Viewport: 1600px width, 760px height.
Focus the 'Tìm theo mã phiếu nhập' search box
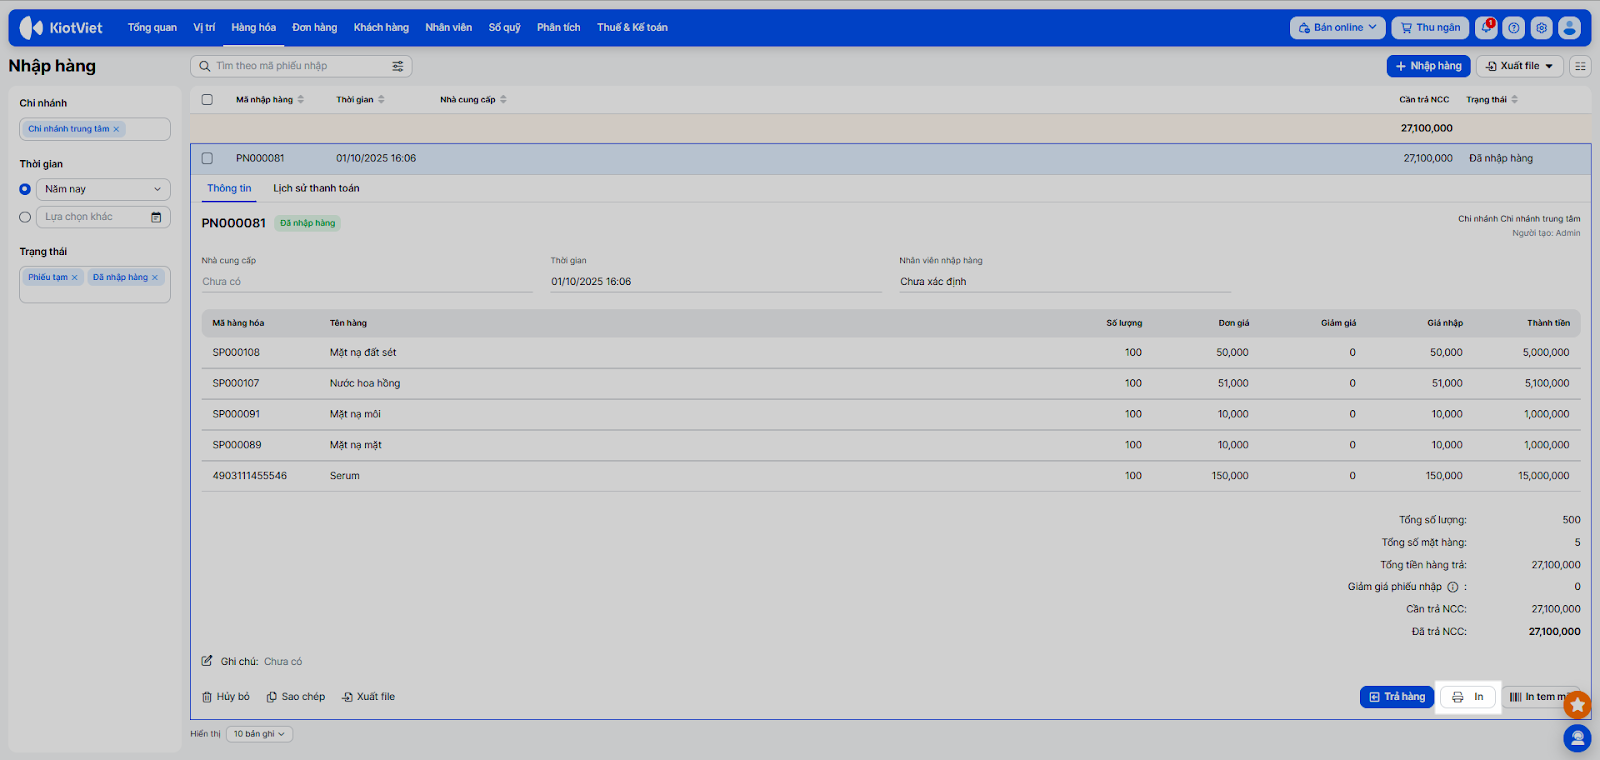(301, 66)
